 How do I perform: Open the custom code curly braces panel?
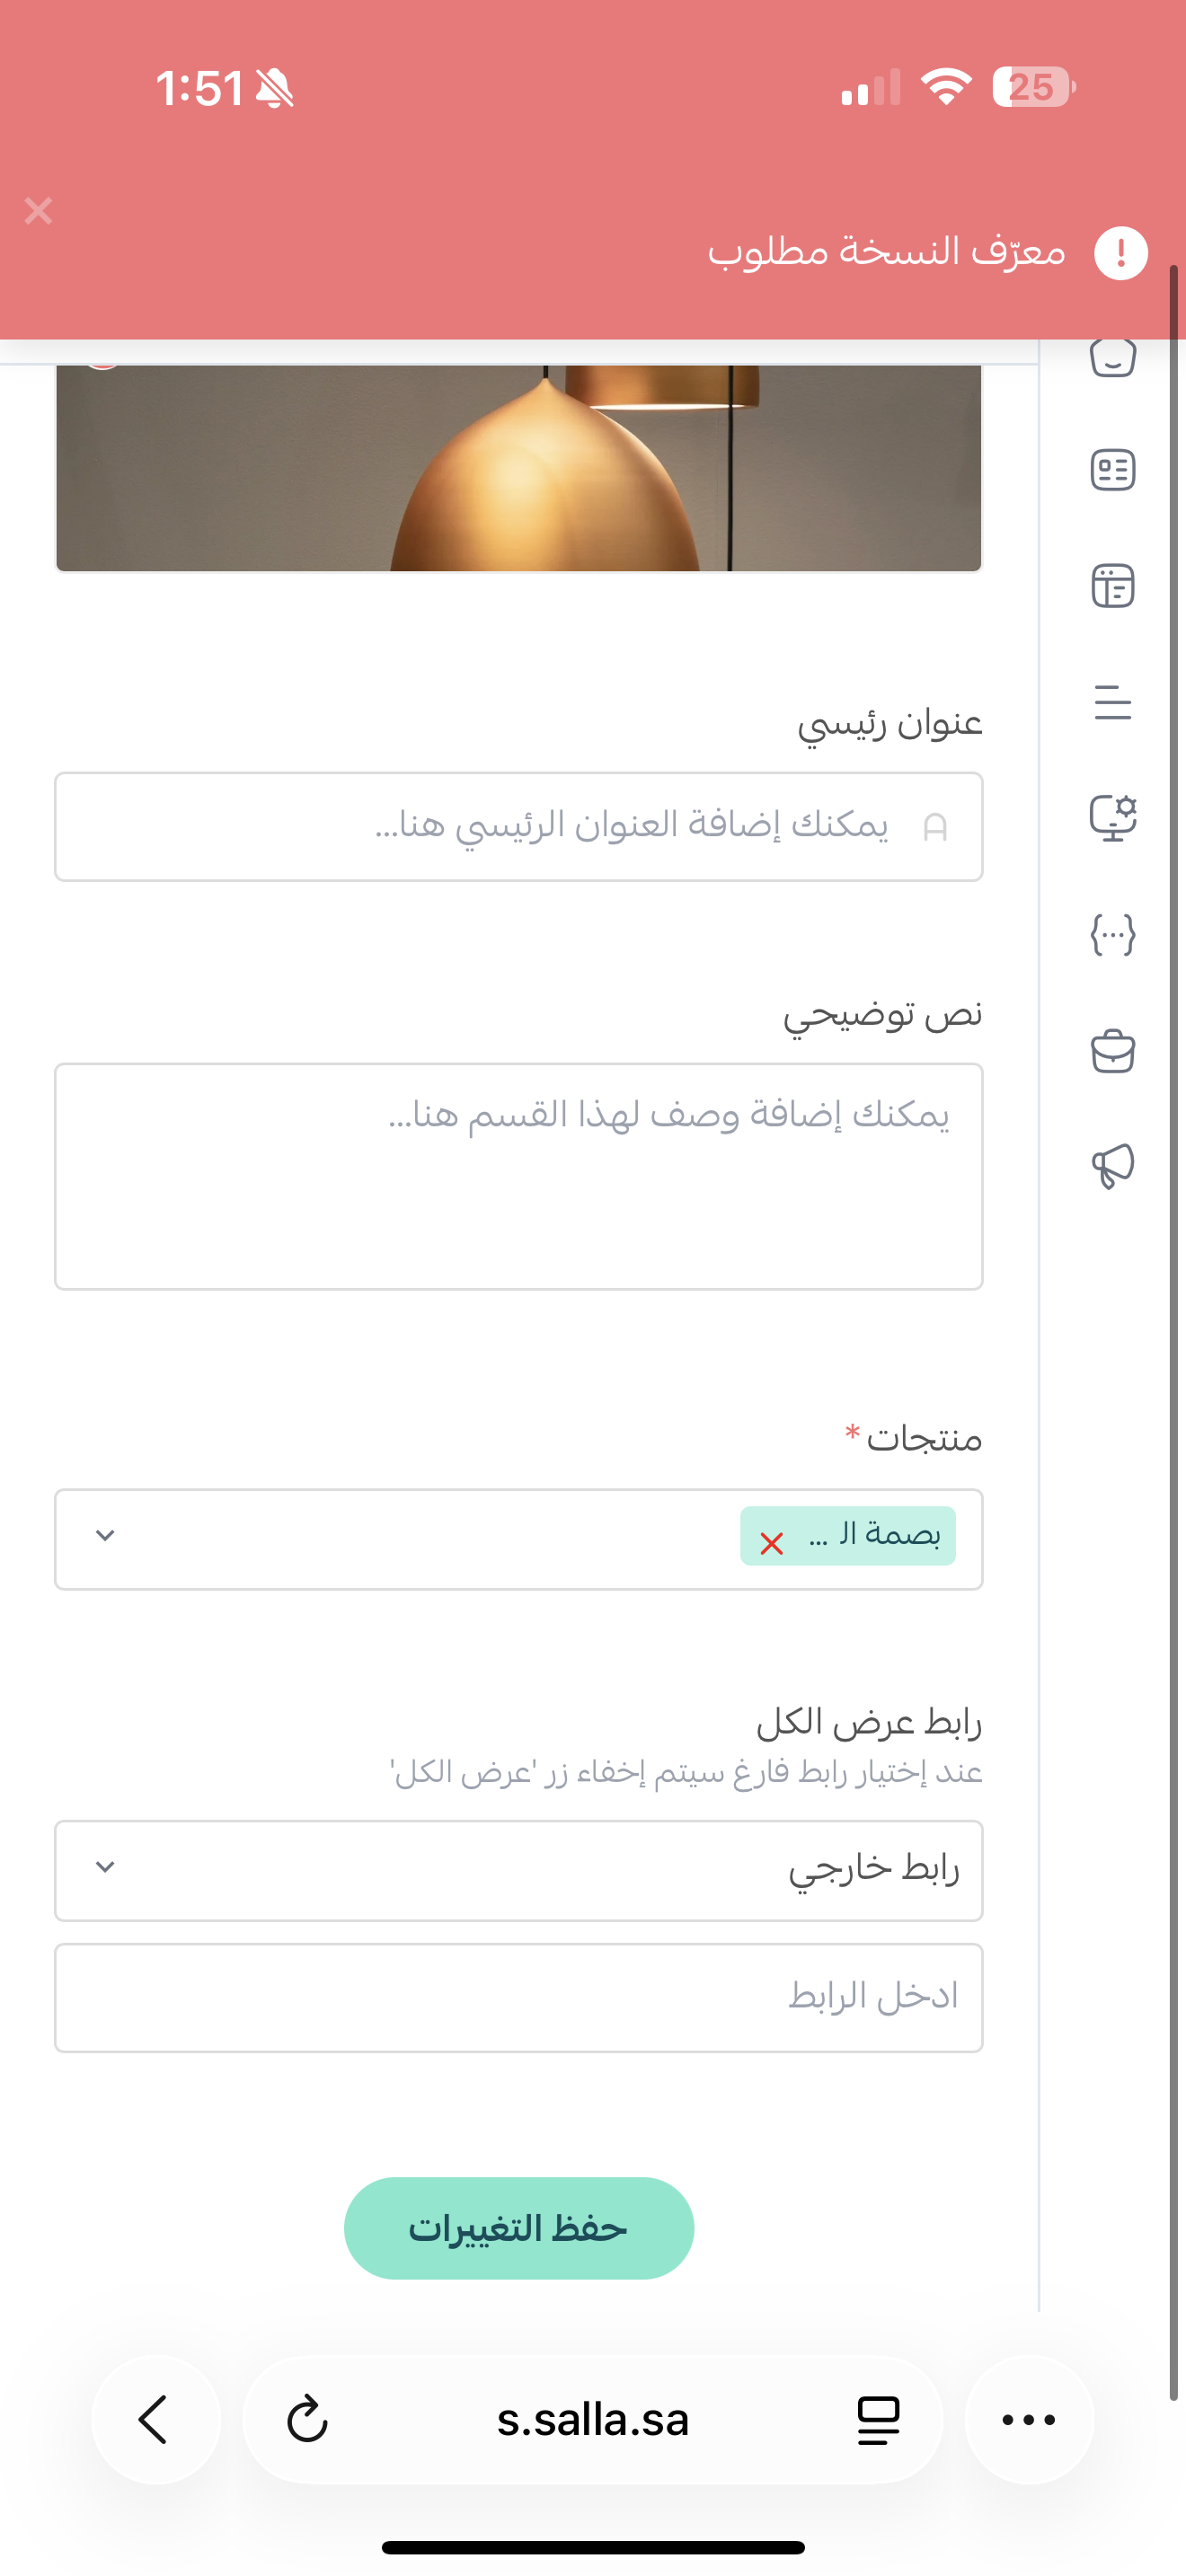pos(1113,932)
